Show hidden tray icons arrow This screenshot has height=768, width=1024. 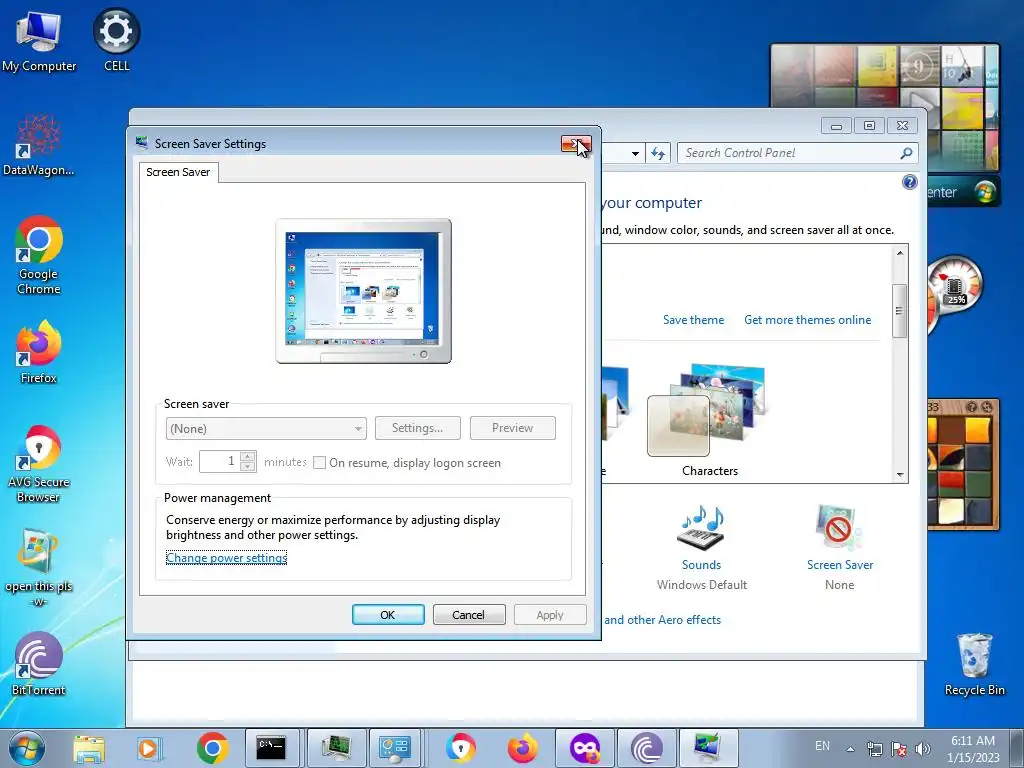pyautogui.click(x=850, y=749)
